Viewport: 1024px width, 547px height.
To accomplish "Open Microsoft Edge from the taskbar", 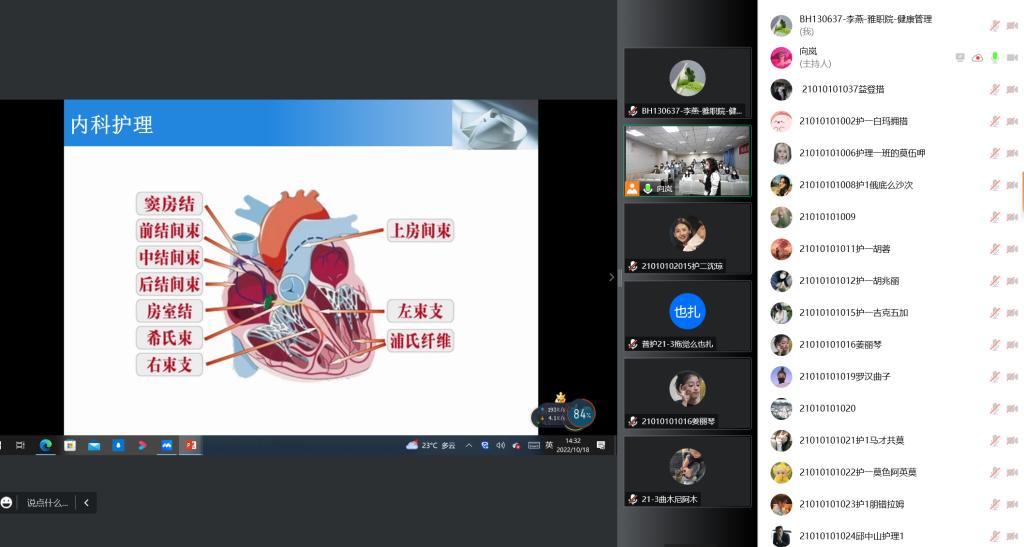I will (x=45, y=445).
